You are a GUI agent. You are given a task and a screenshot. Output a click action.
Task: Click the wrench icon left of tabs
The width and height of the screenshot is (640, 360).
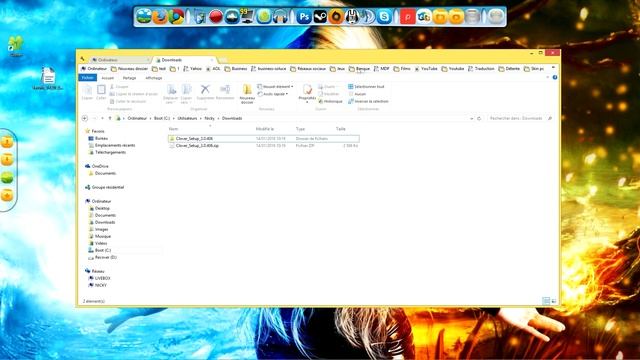click(x=82, y=60)
